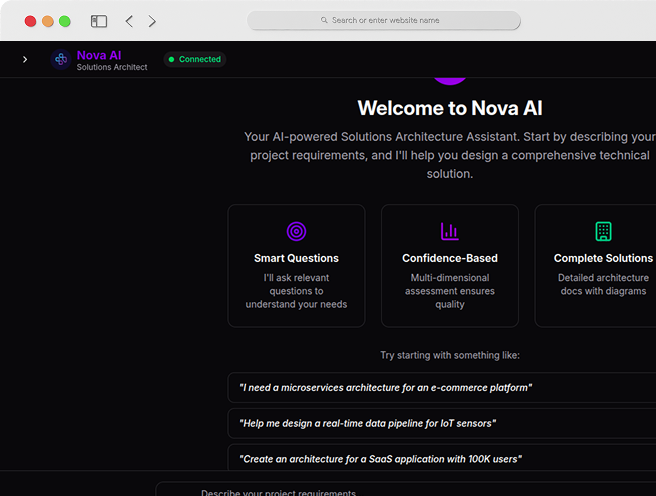Choose the microservices e-commerce example prompt
This screenshot has height=496, width=656.
point(442,388)
